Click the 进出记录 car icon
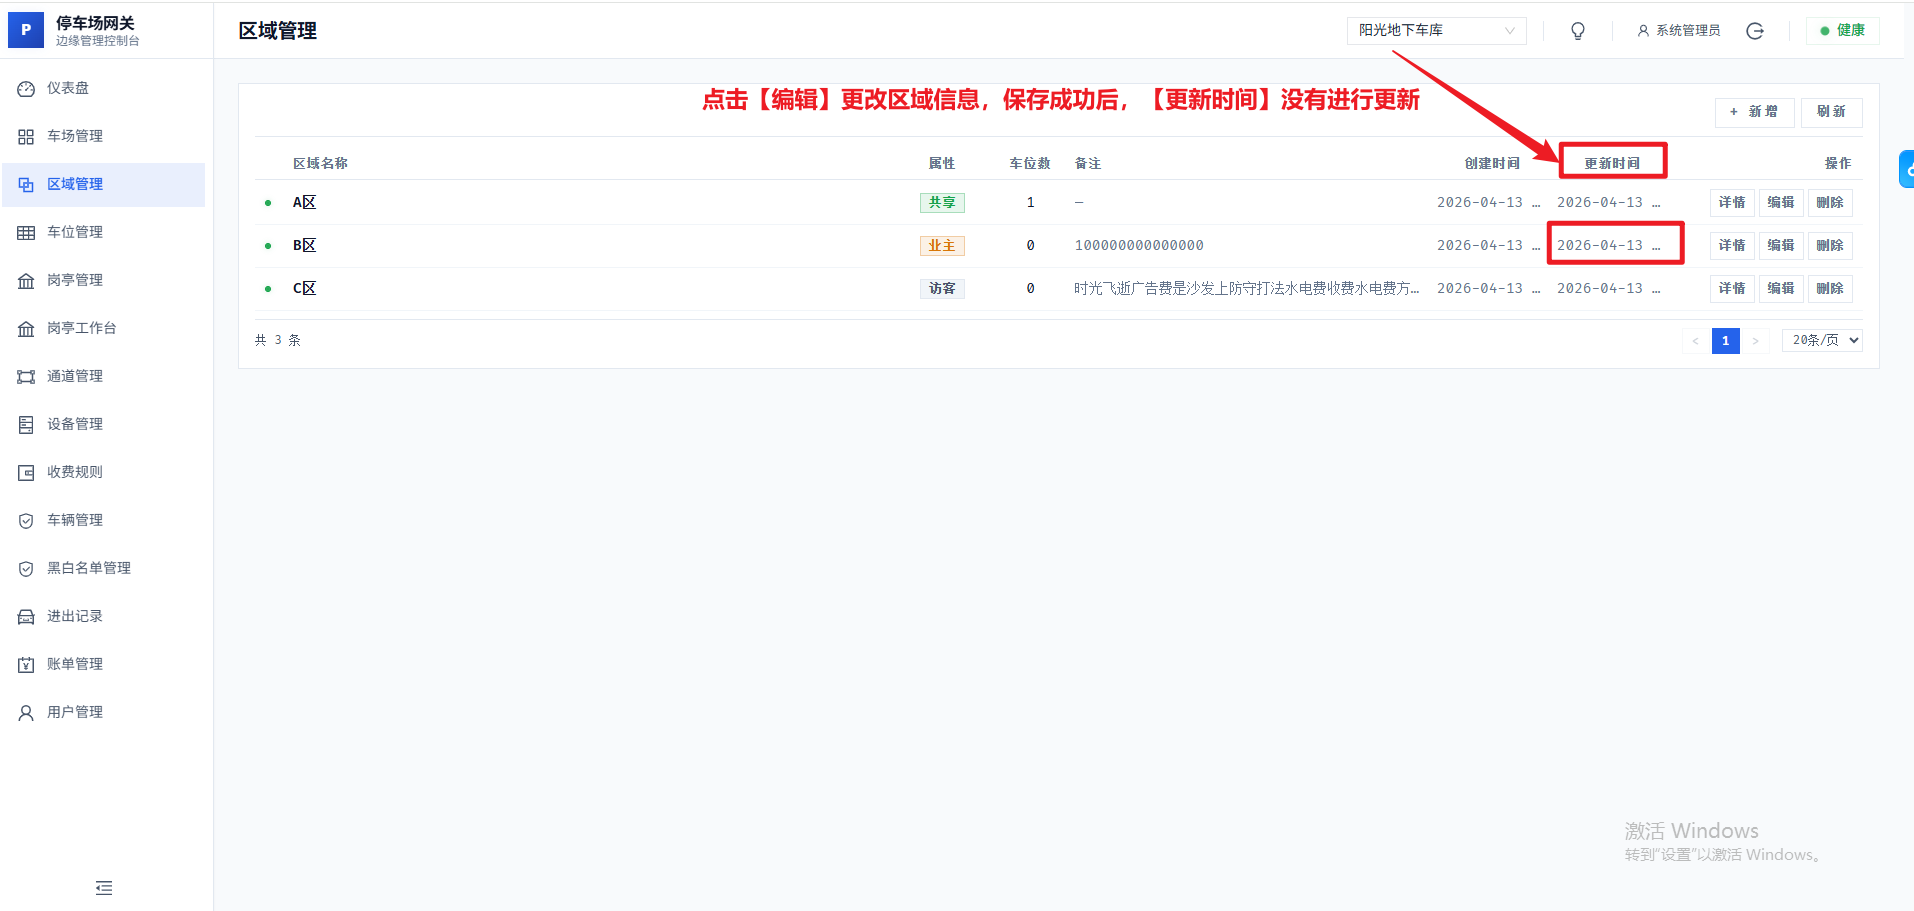1914x911 pixels. point(26,617)
